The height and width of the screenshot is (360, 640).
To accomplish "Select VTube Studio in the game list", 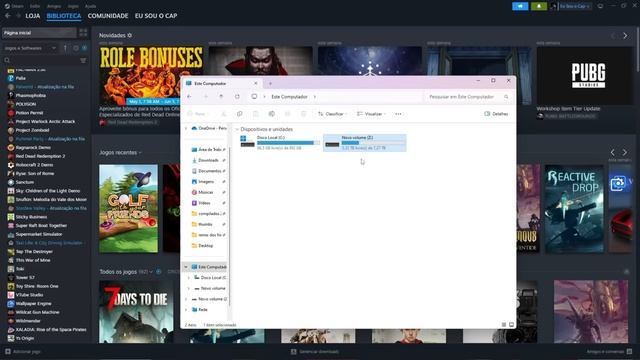I will pyautogui.click(x=29, y=295).
